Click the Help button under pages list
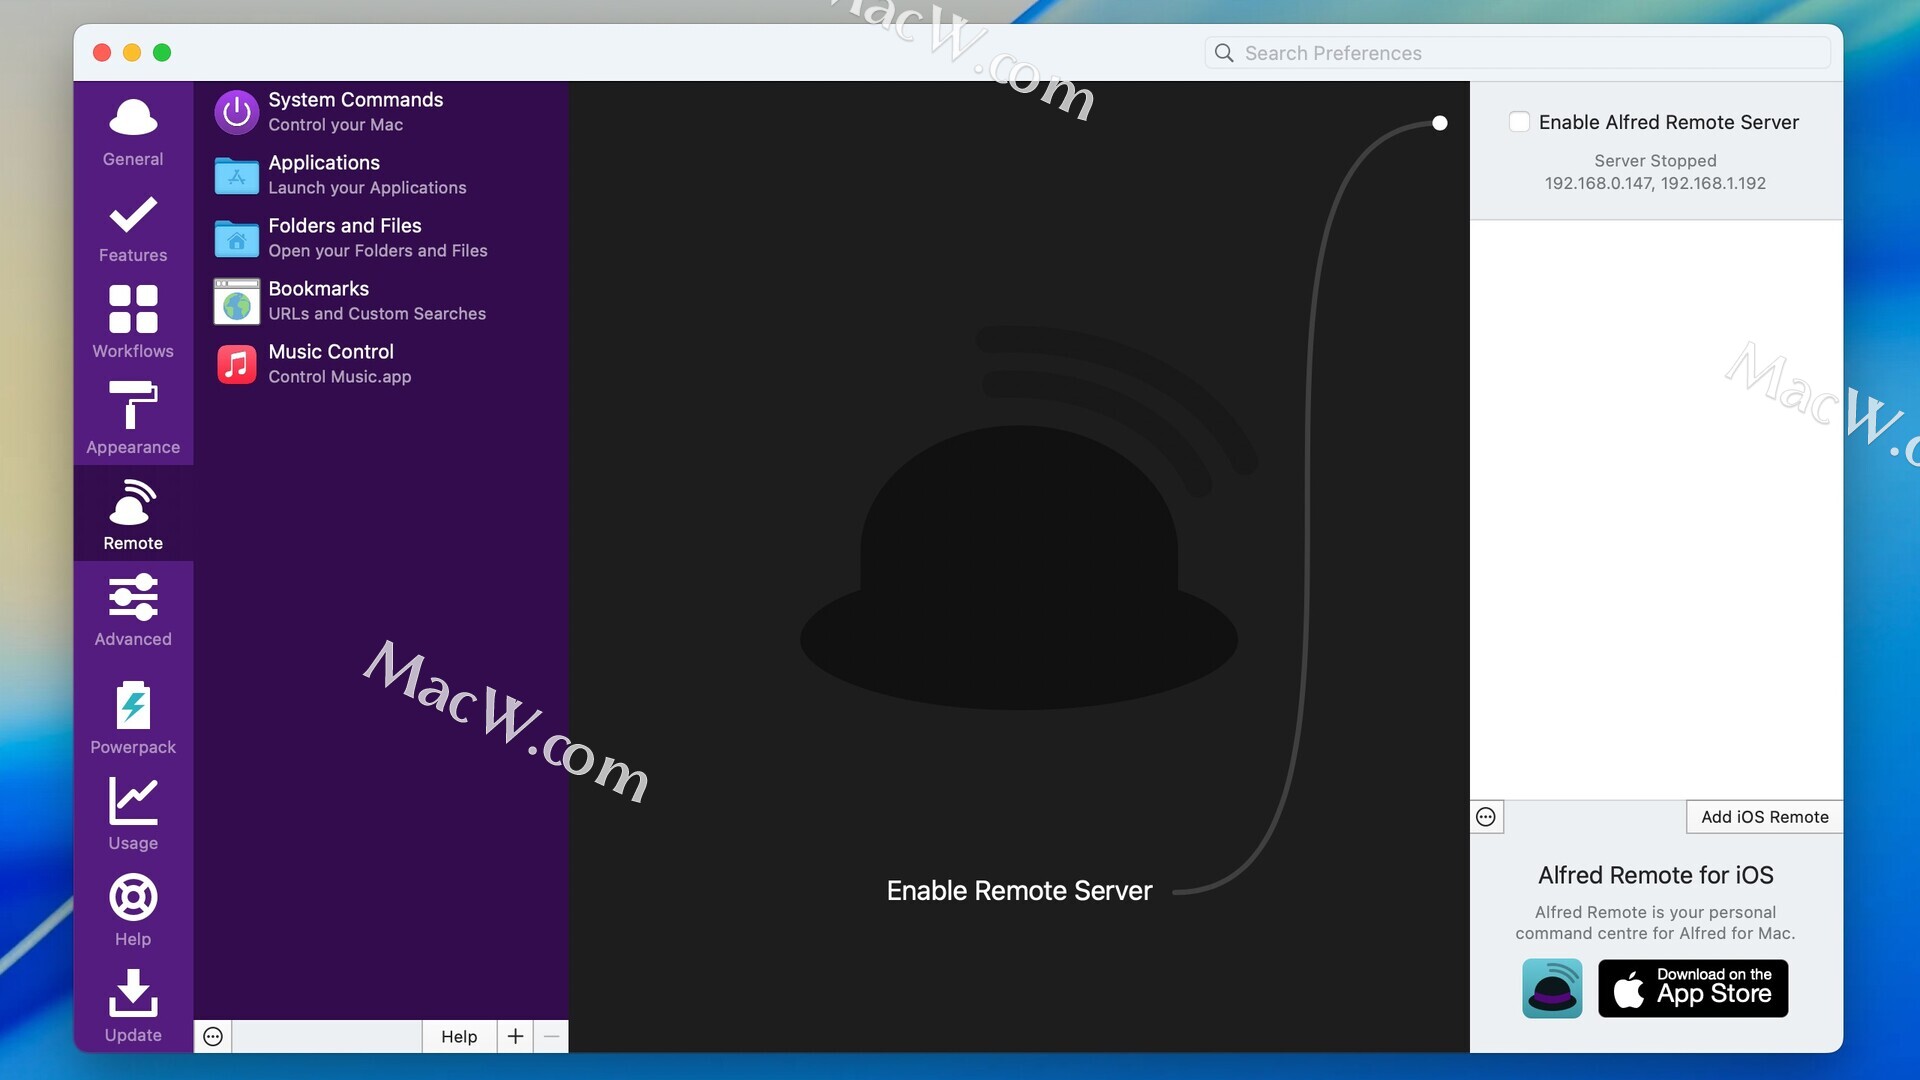This screenshot has width=1920, height=1080. click(x=459, y=1037)
